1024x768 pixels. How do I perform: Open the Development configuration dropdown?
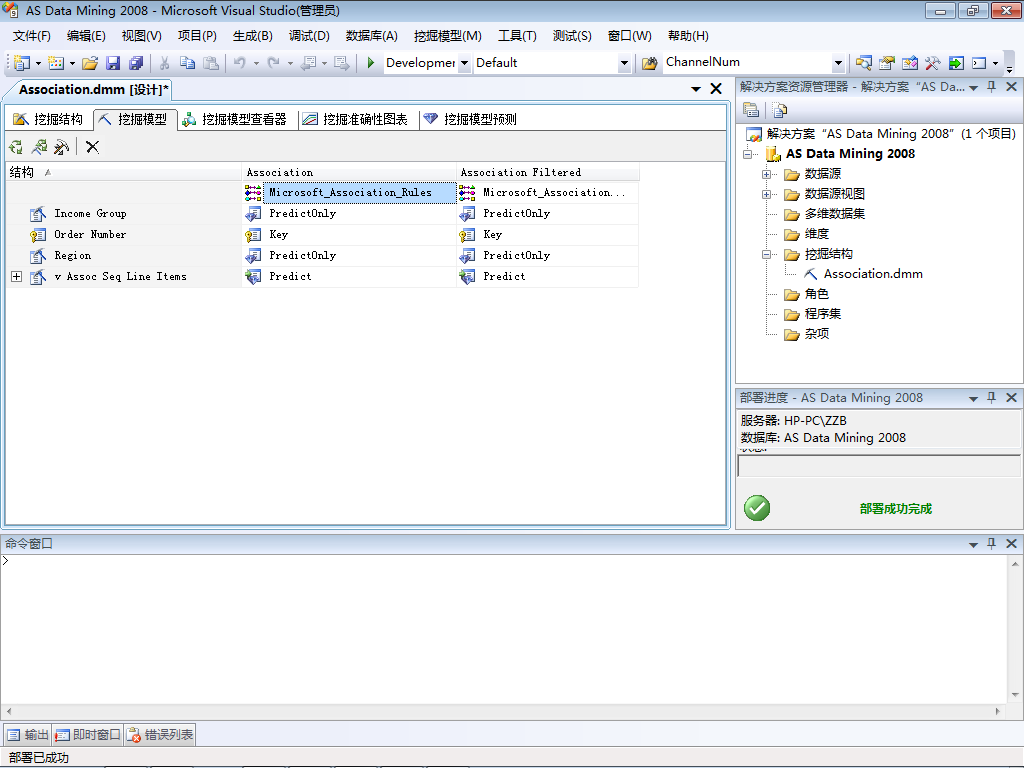coord(464,63)
